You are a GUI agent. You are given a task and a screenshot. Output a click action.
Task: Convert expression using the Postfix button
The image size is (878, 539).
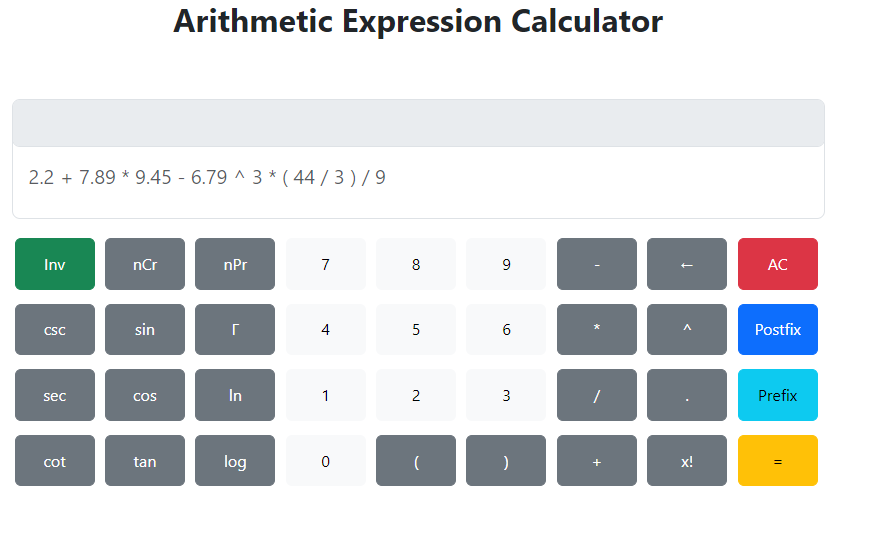coord(778,329)
